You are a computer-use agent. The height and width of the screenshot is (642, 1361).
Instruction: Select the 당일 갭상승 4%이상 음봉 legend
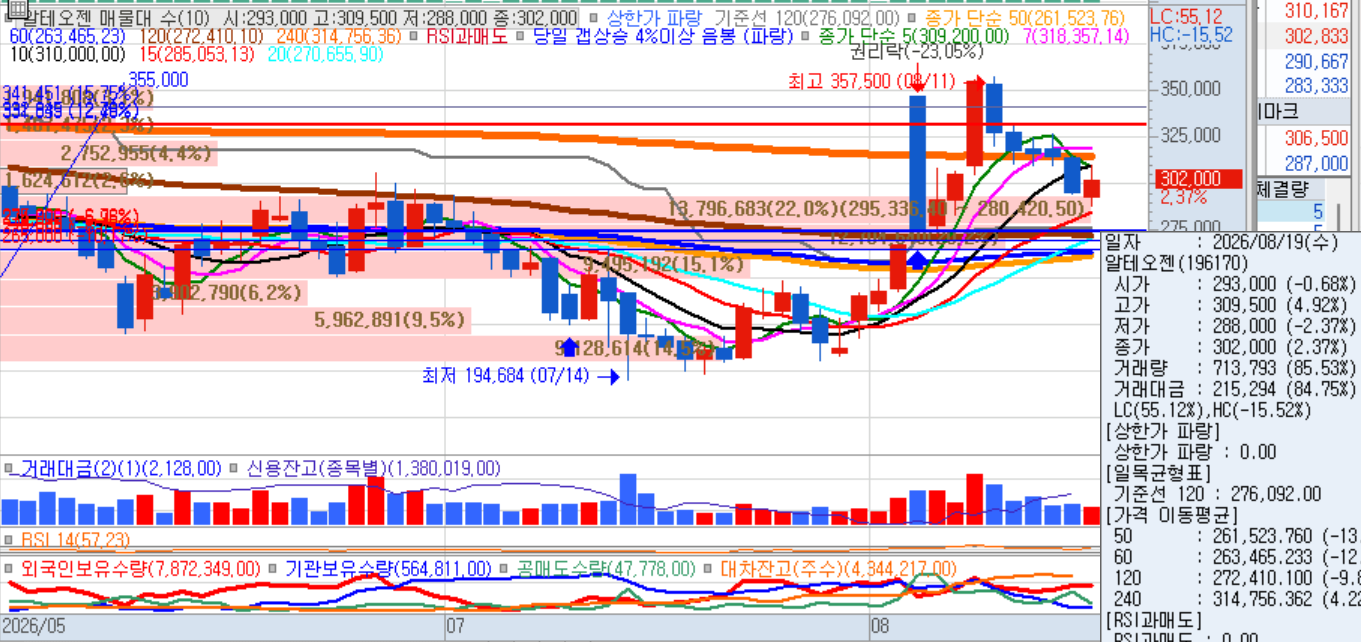tap(664, 36)
